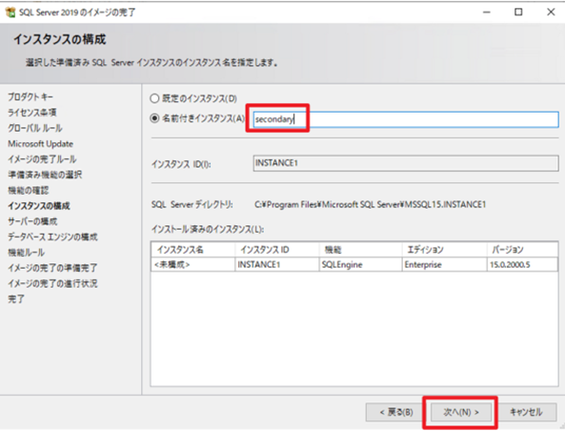Click the 機能ルール step in sidebar
The height and width of the screenshot is (434, 565).
pyautogui.click(x=26, y=252)
